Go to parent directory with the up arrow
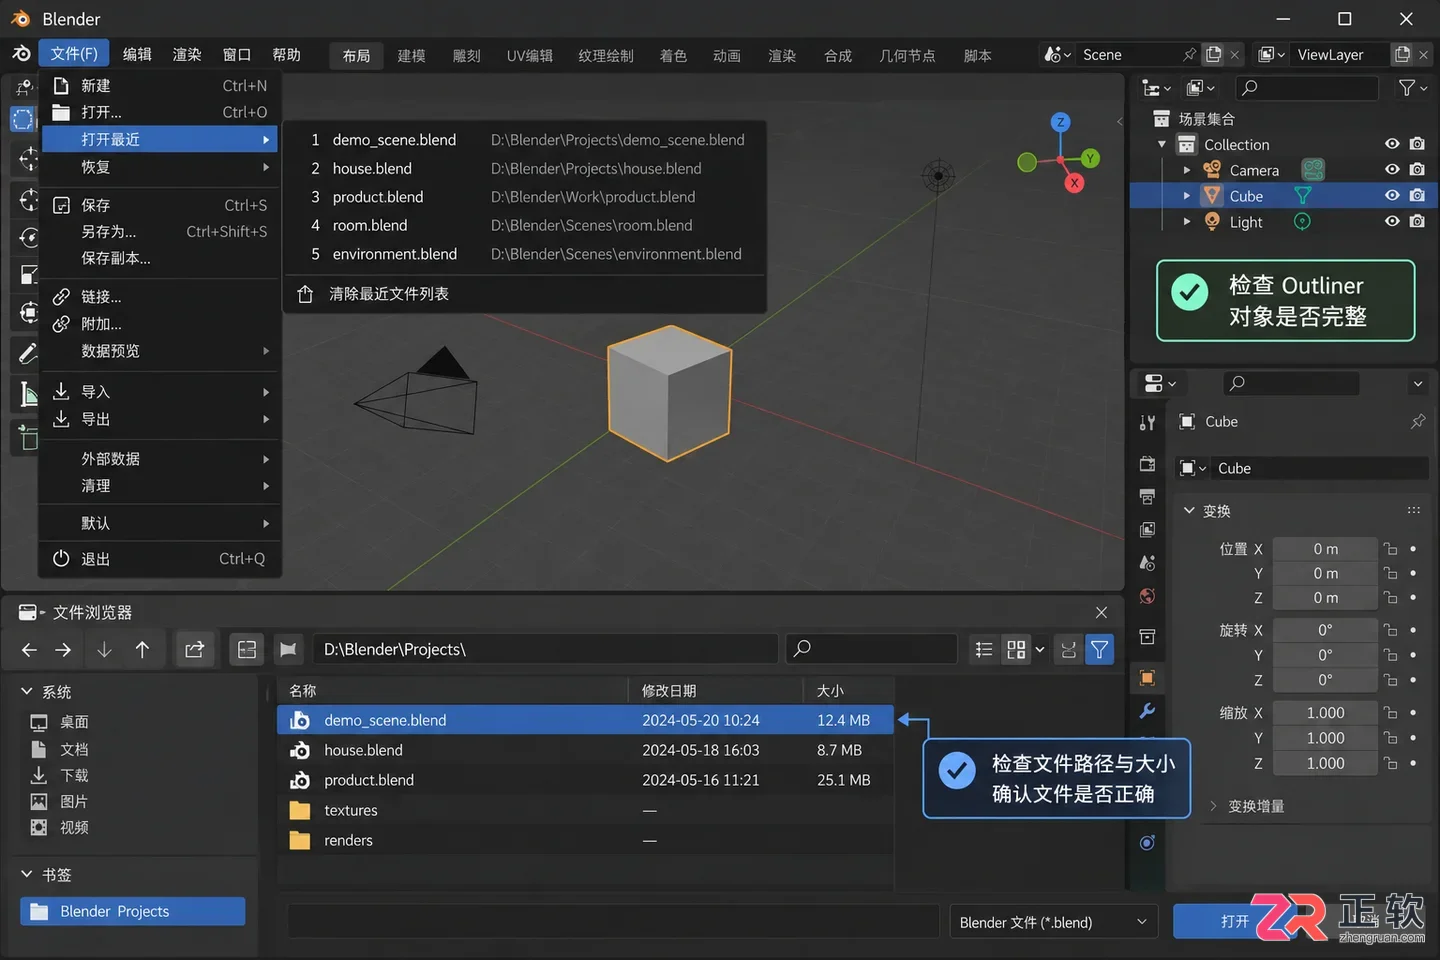This screenshot has width=1440, height=960. 142,650
